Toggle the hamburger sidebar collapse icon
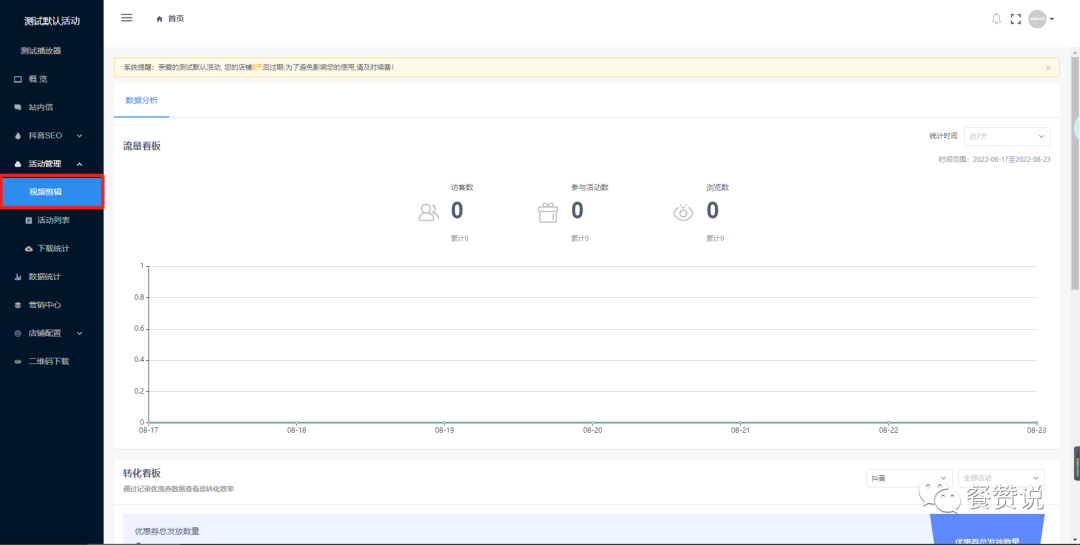This screenshot has height=545, width=1080. pos(127,18)
